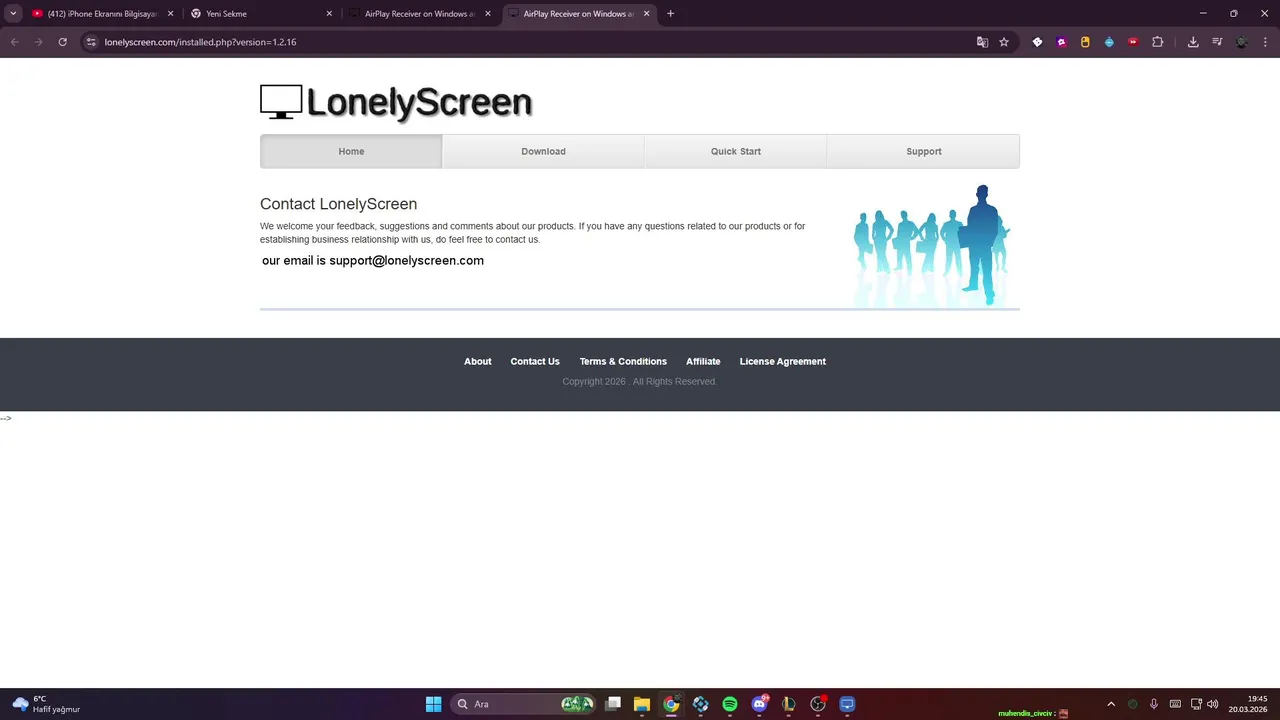Reload the current page

pos(62,42)
